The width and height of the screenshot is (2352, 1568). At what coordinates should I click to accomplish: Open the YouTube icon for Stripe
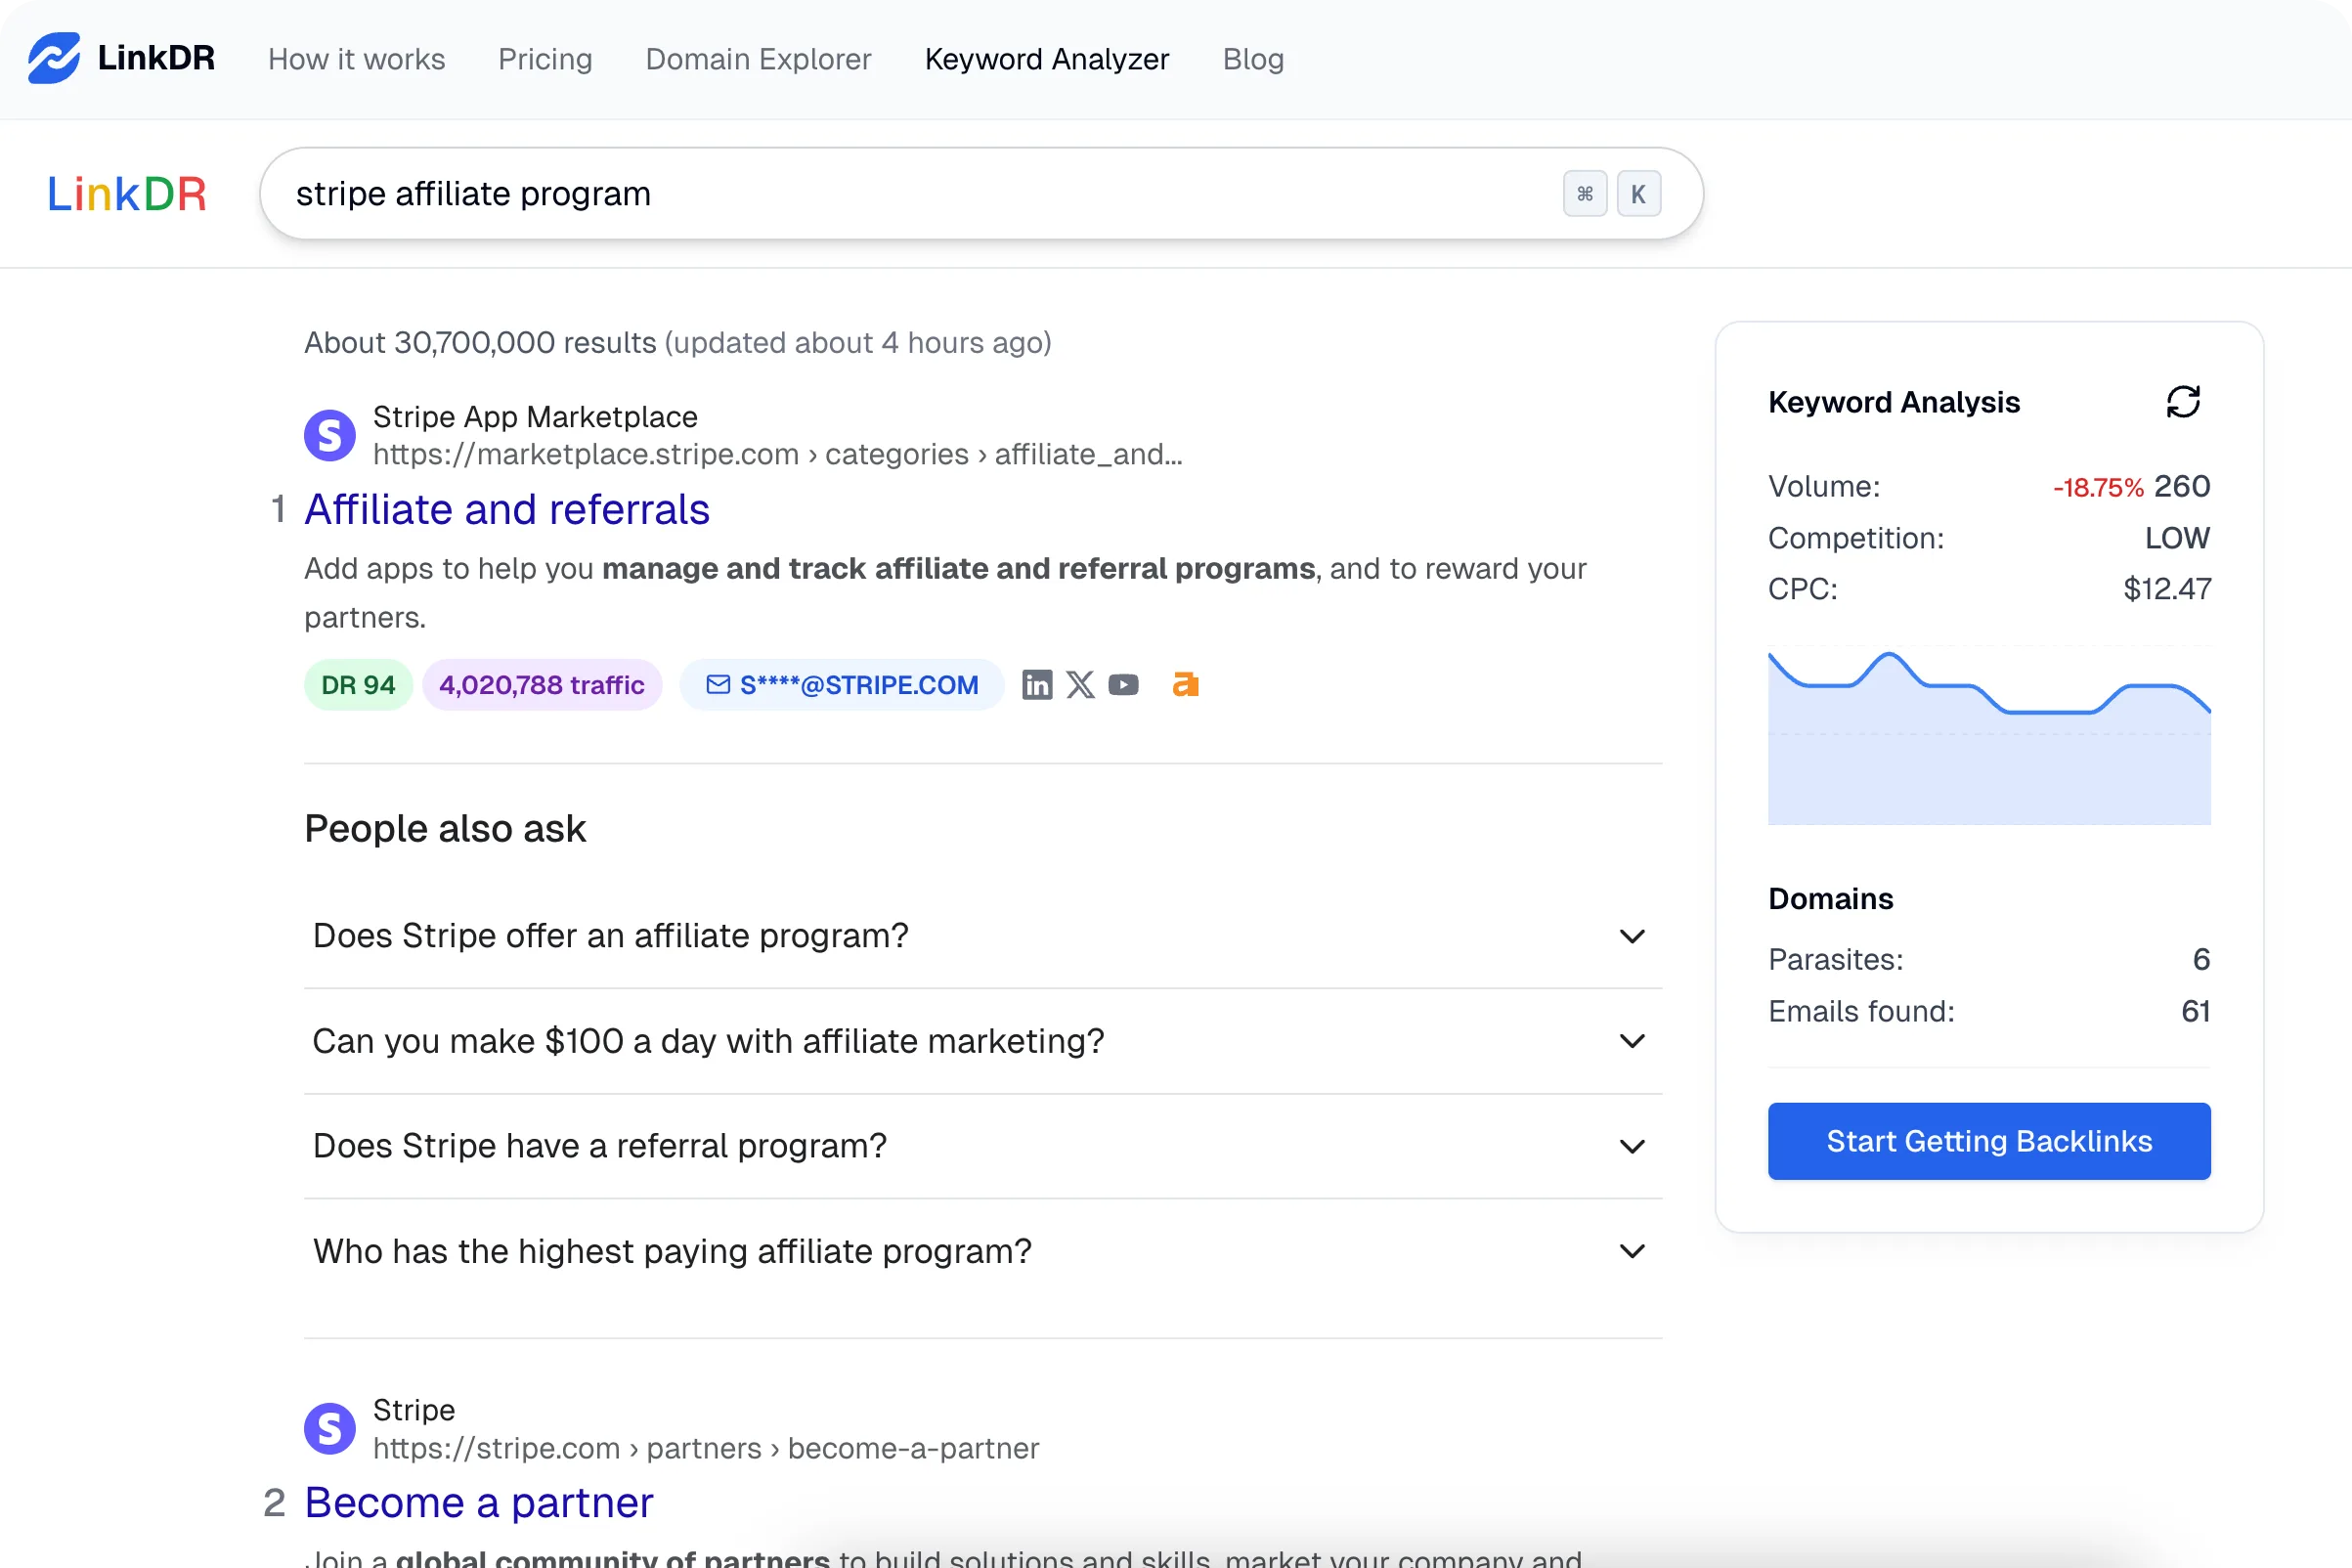(x=1123, y=685)
